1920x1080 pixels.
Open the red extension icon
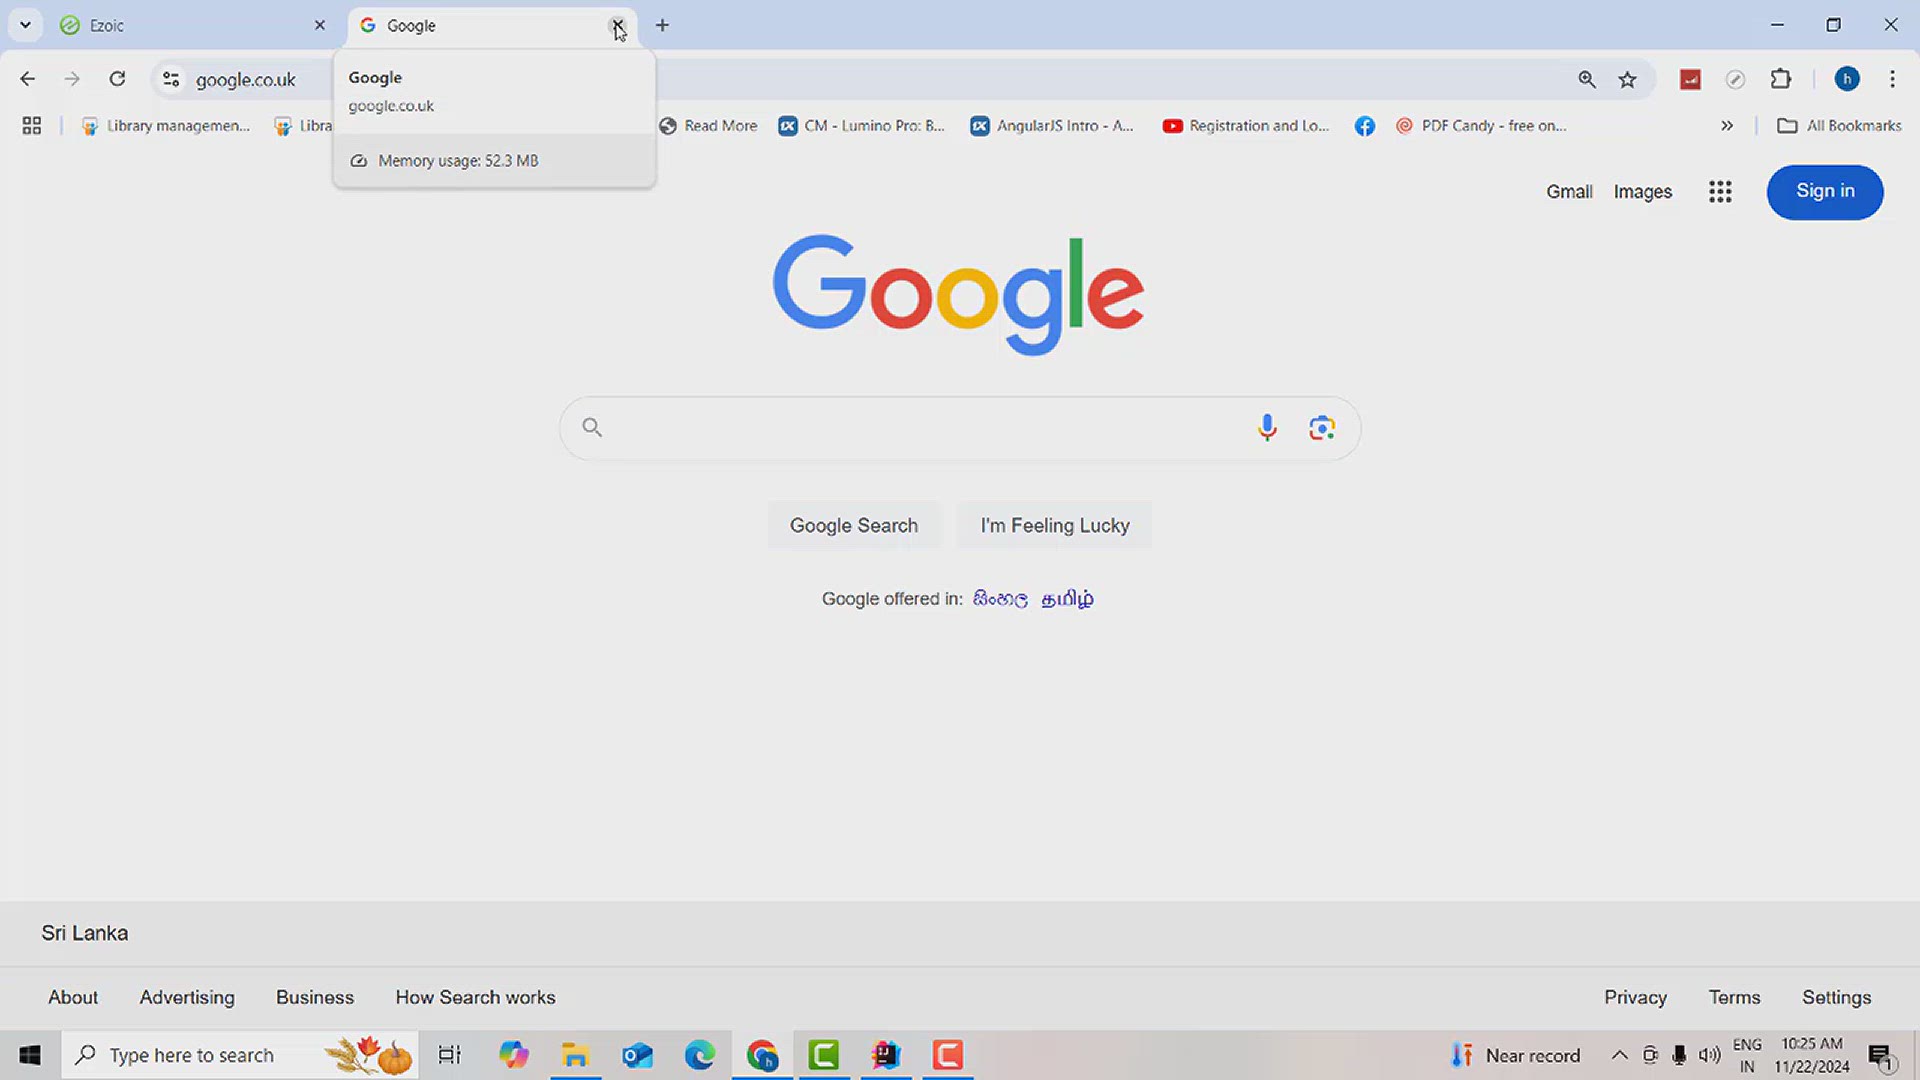click(x=1691, y=79)
